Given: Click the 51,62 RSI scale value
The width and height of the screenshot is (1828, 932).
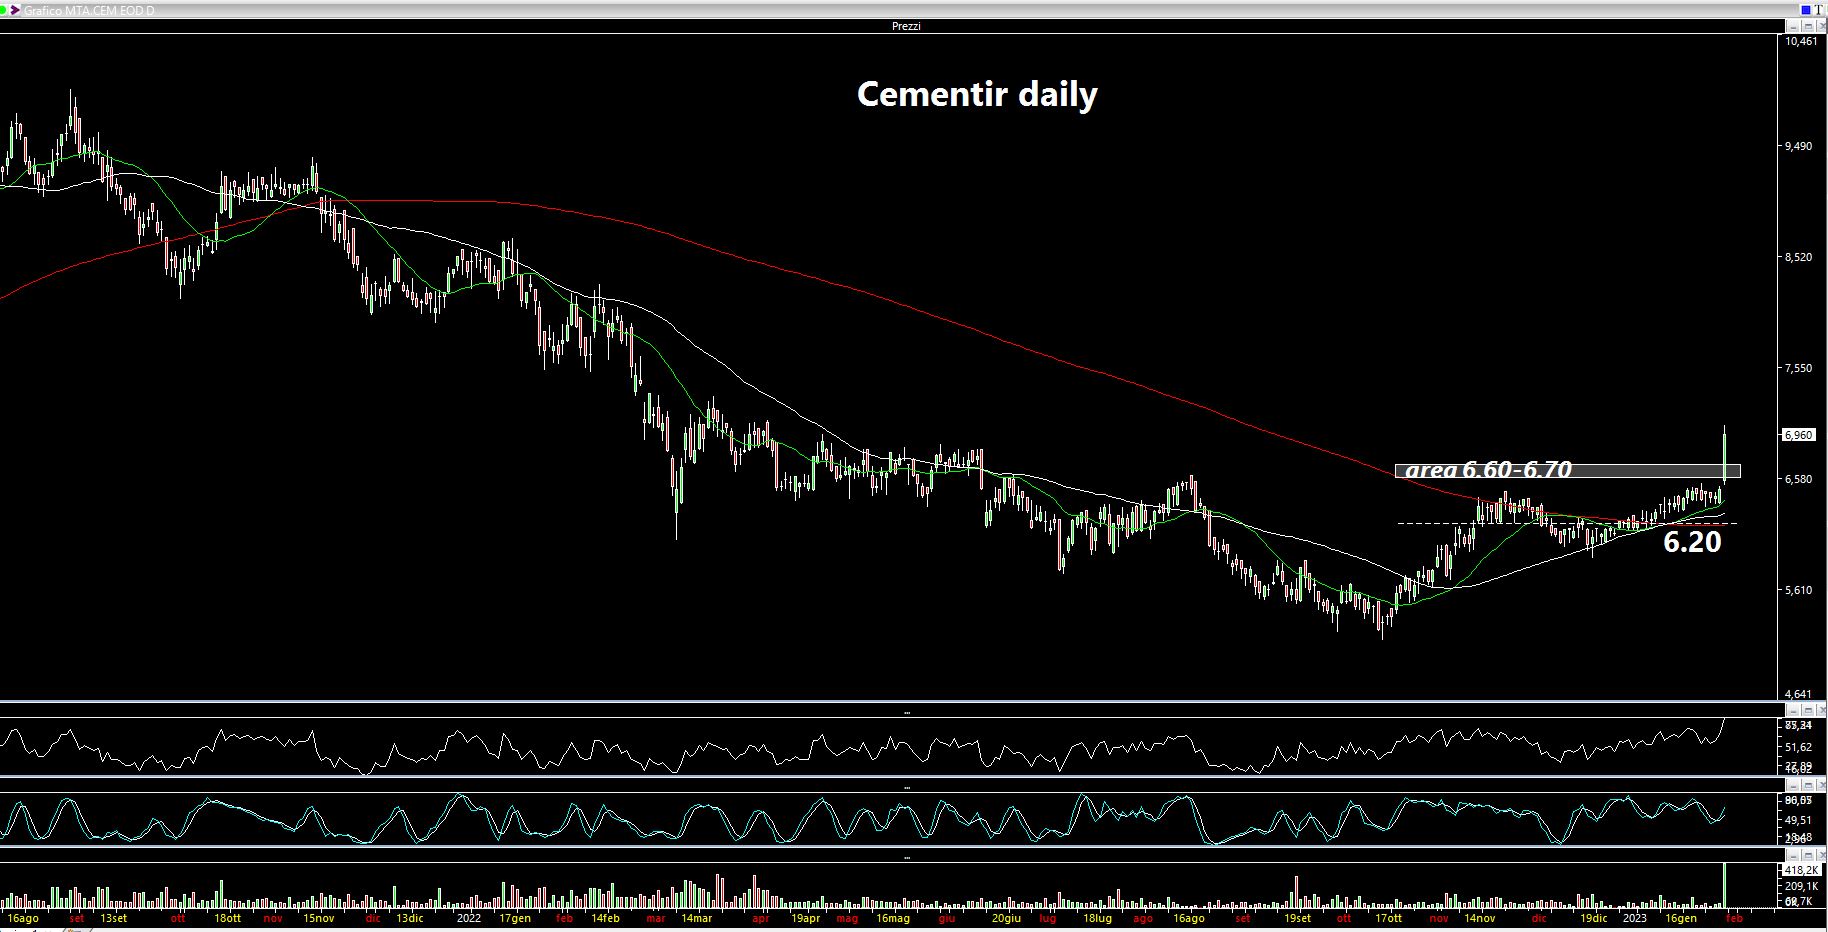Looking at the screenshot, I should [1799, 747].
